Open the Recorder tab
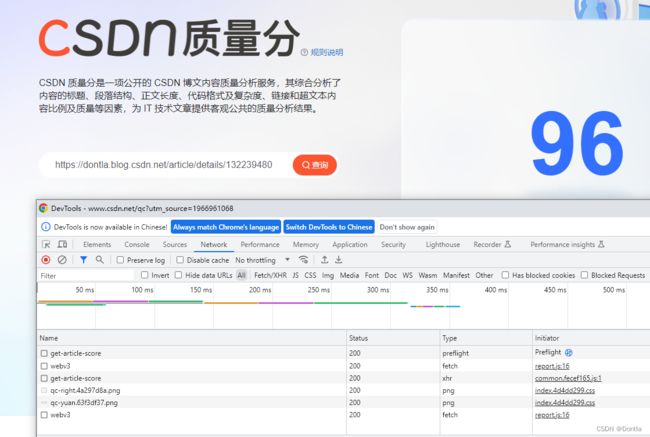 coord(492,245)
